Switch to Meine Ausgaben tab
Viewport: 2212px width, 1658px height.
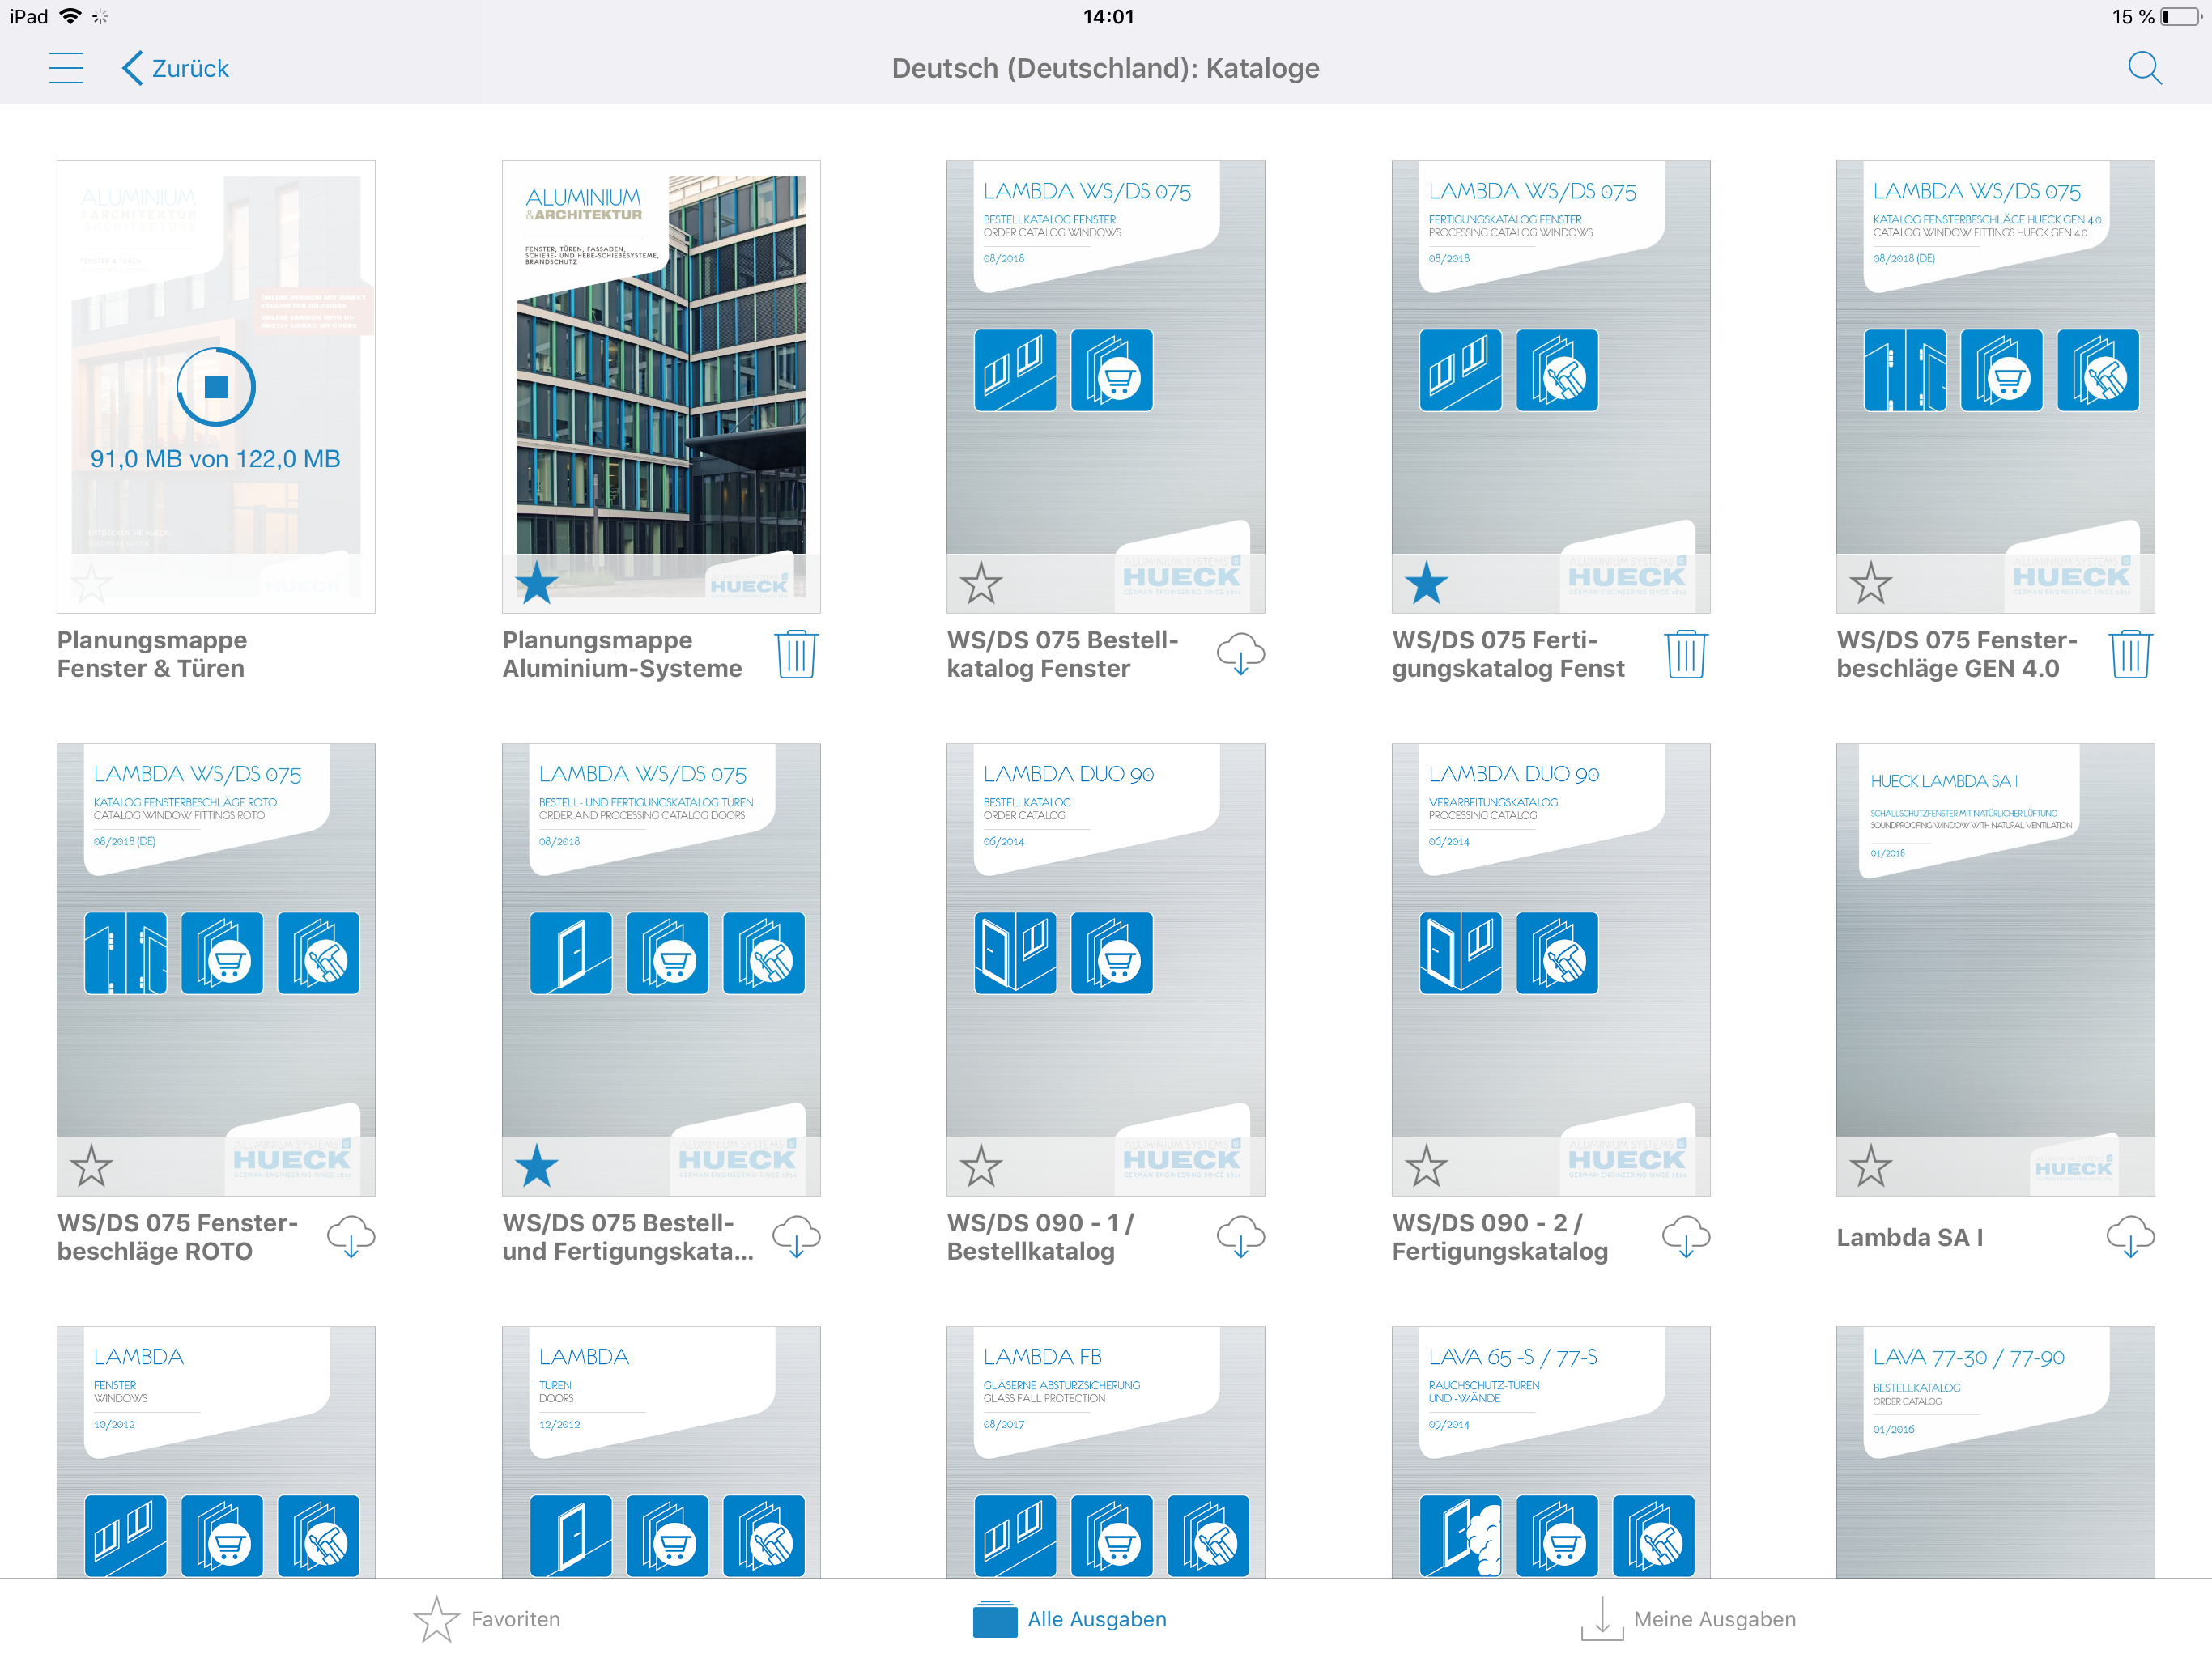click(1688, 1619)
